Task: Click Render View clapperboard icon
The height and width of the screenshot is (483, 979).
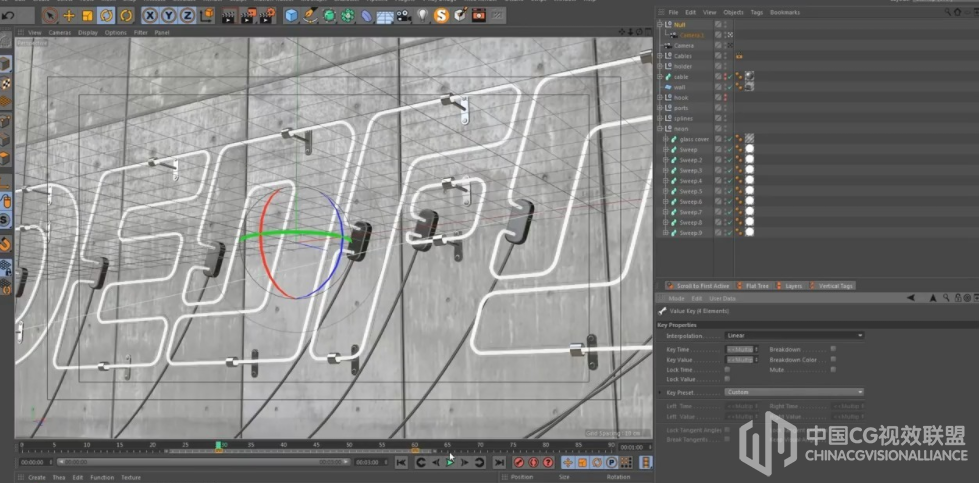Action: click(229, 16)
